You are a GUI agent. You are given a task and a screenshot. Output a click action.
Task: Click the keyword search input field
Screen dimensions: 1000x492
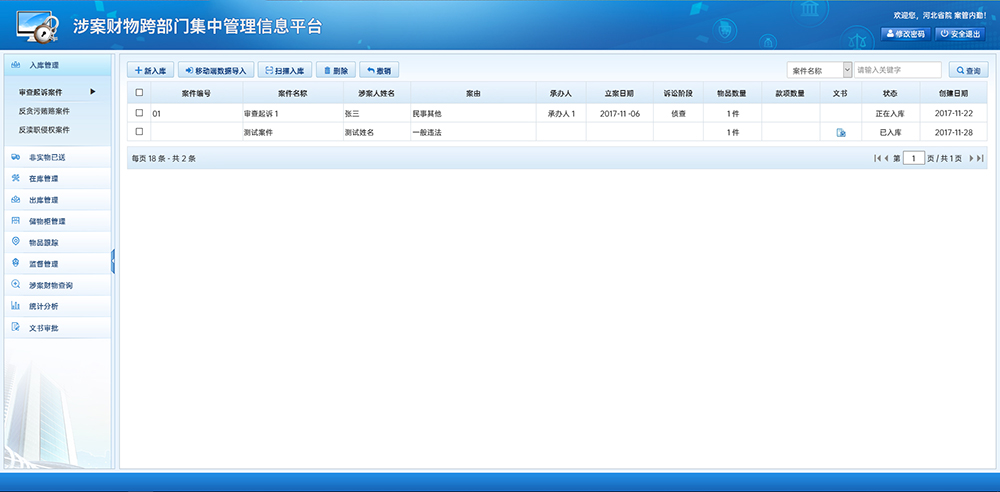coord(897,70)
